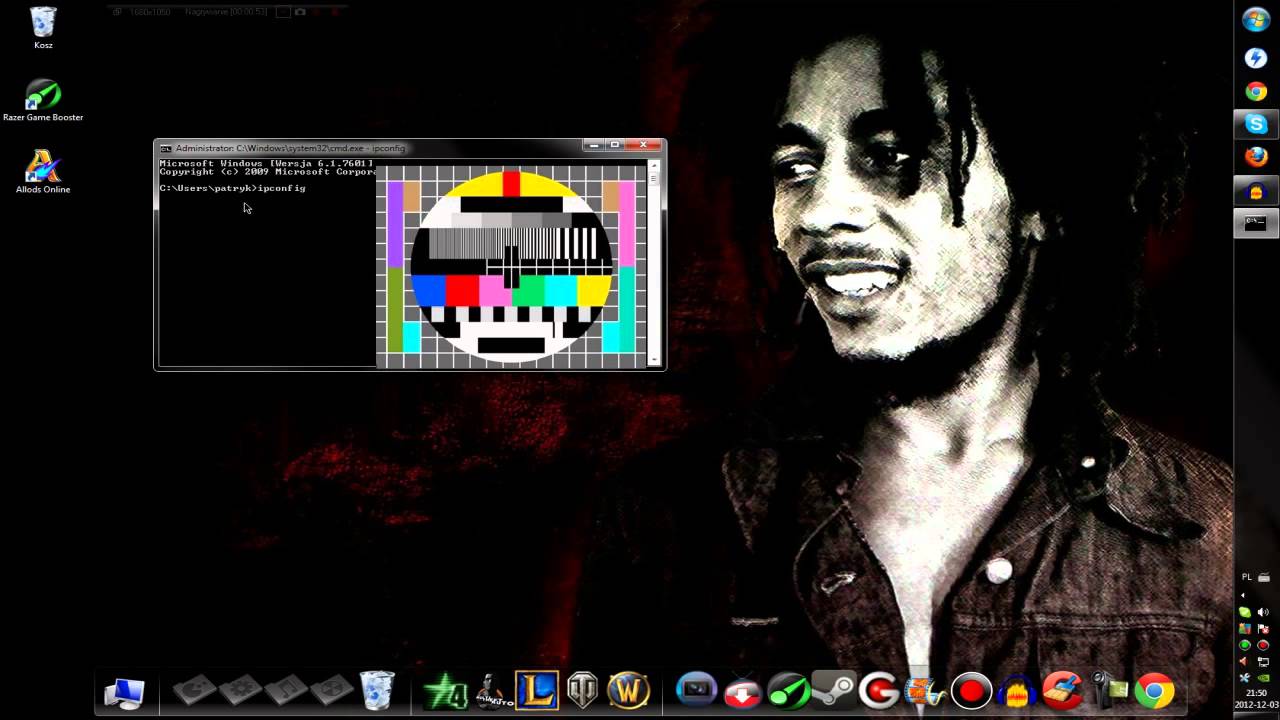Click the red circle tray icon
The height and width of the screenshot is (720, 1280).
pyautogui.click(x=1263, y=644)
